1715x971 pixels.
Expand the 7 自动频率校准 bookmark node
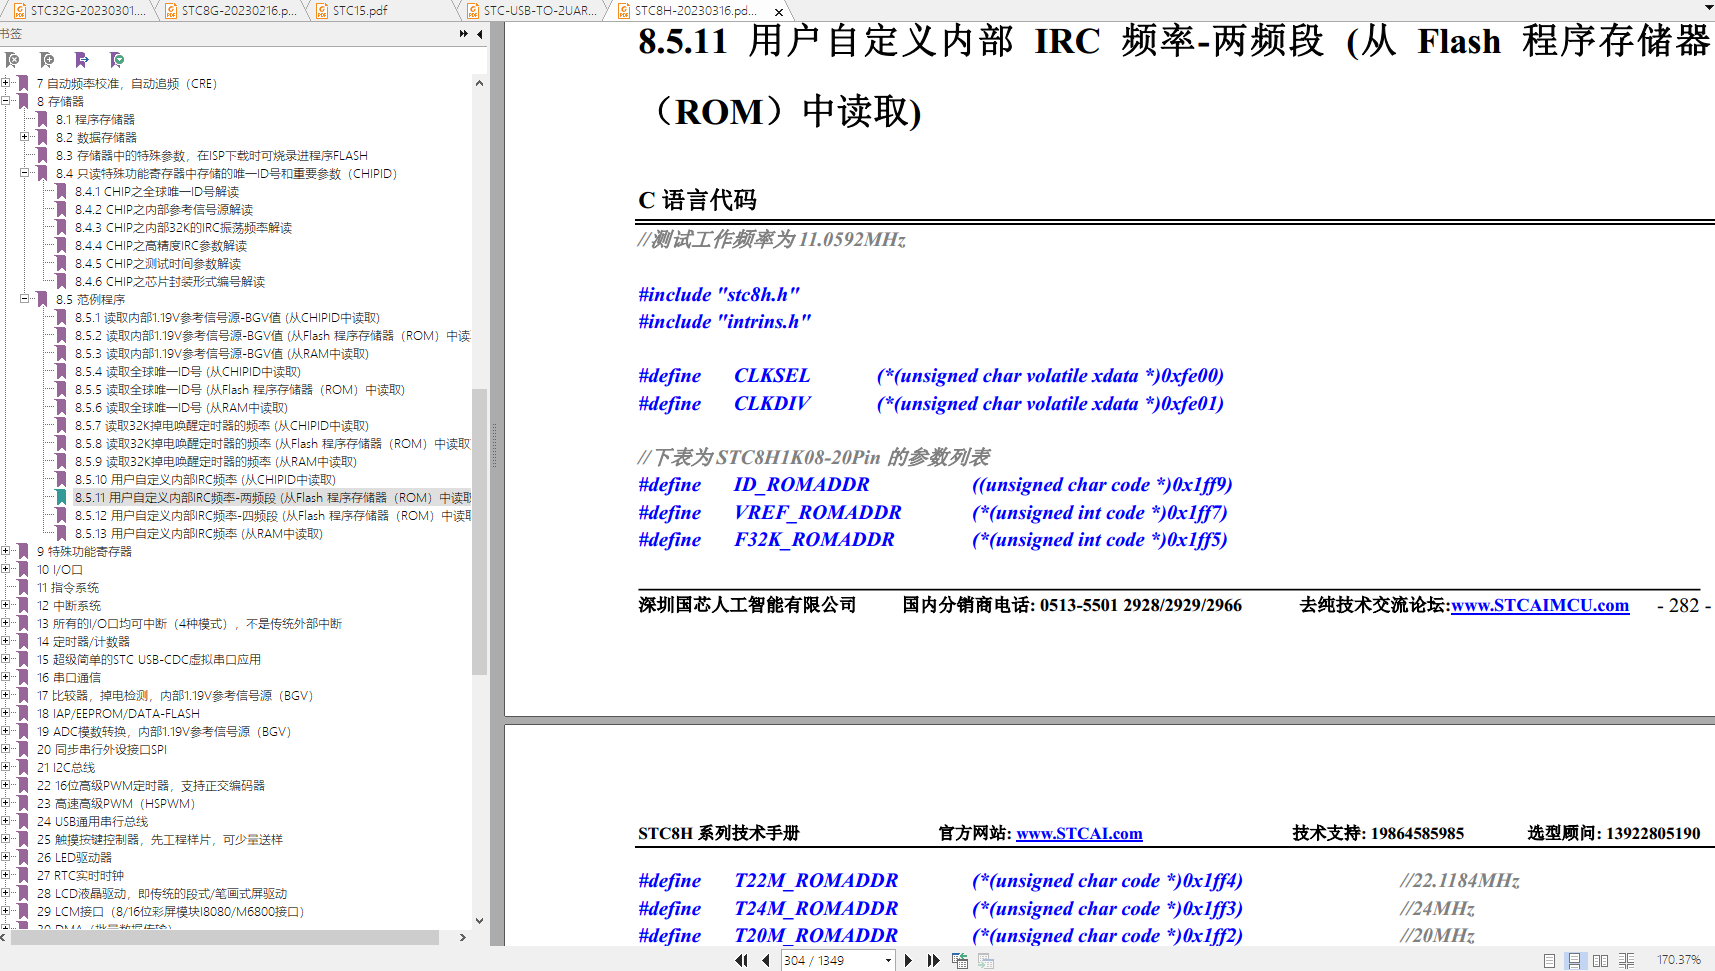coord(6,83)
